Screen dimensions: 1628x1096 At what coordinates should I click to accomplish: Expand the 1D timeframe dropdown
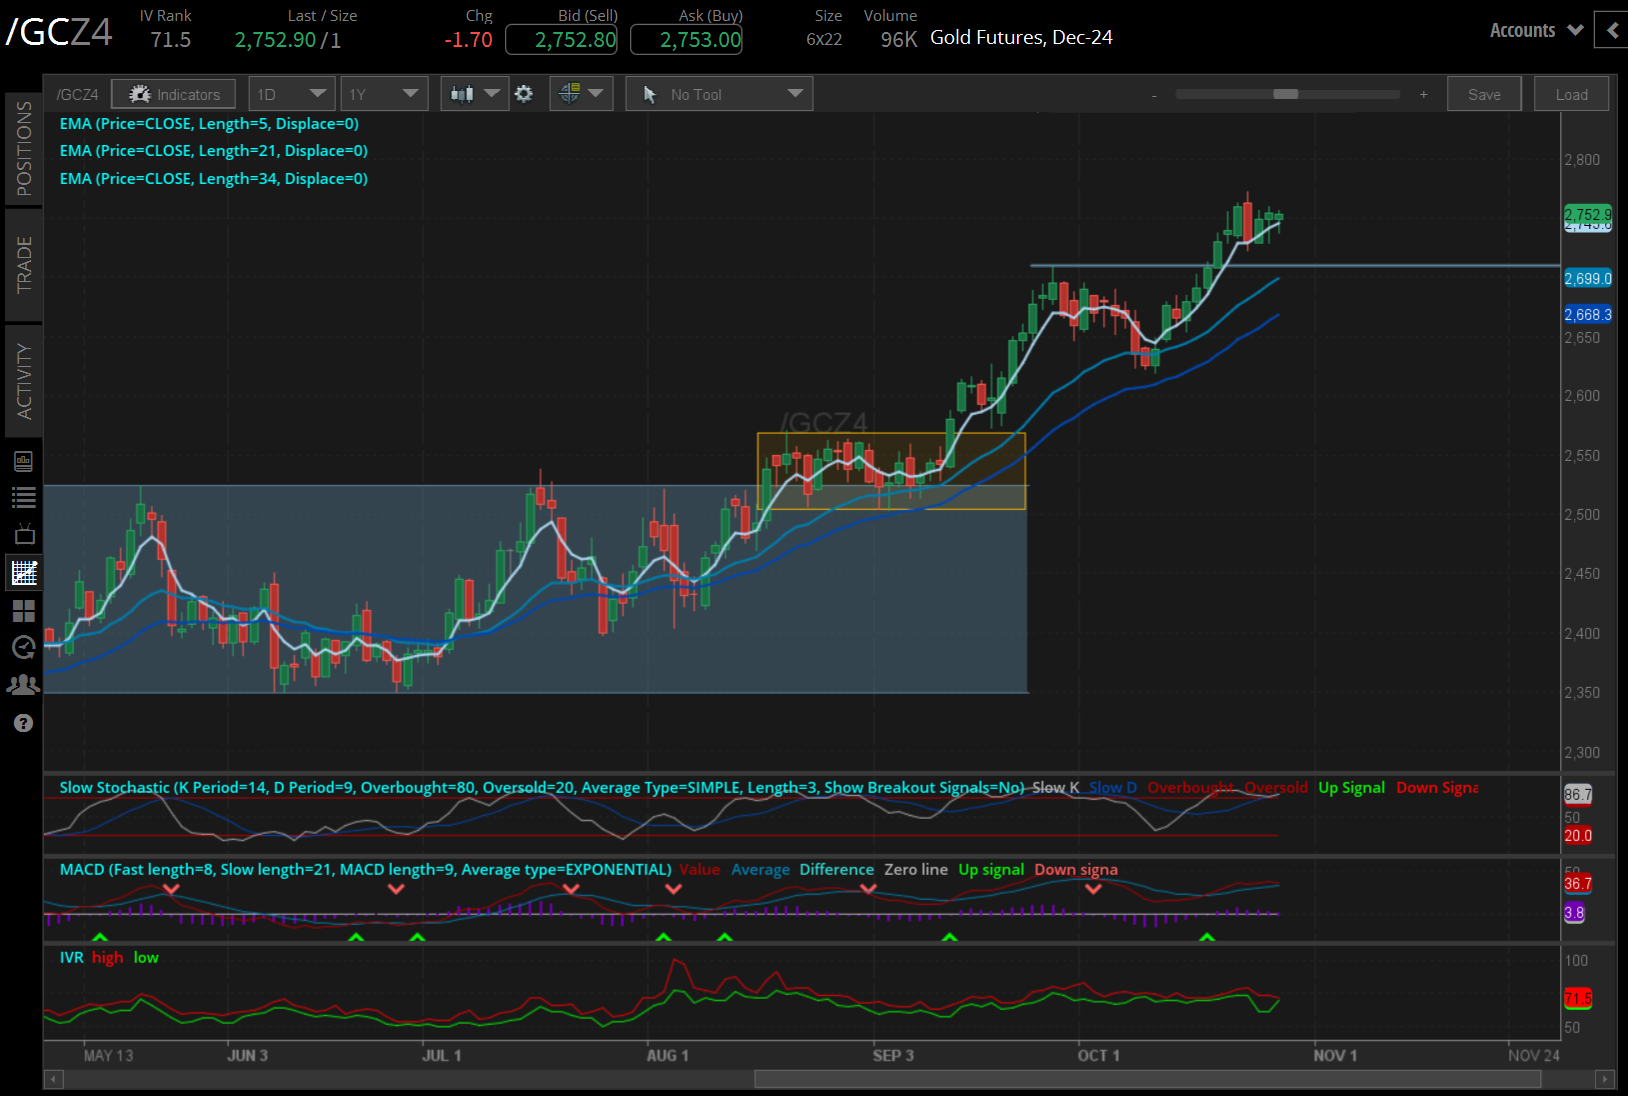(x=291, y=94)
